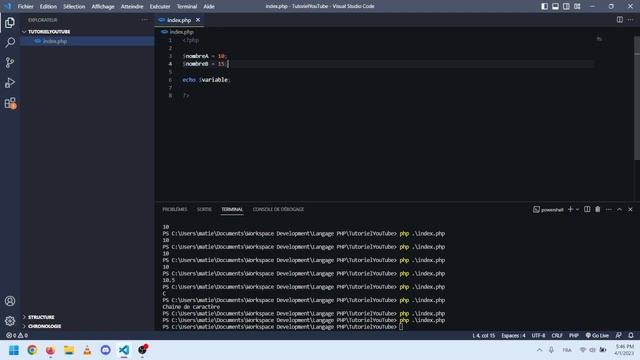The height and width of the screenshot is (360, 640).
Task: Change encoding via UTF-8 status entry
Action: [538, 336]
